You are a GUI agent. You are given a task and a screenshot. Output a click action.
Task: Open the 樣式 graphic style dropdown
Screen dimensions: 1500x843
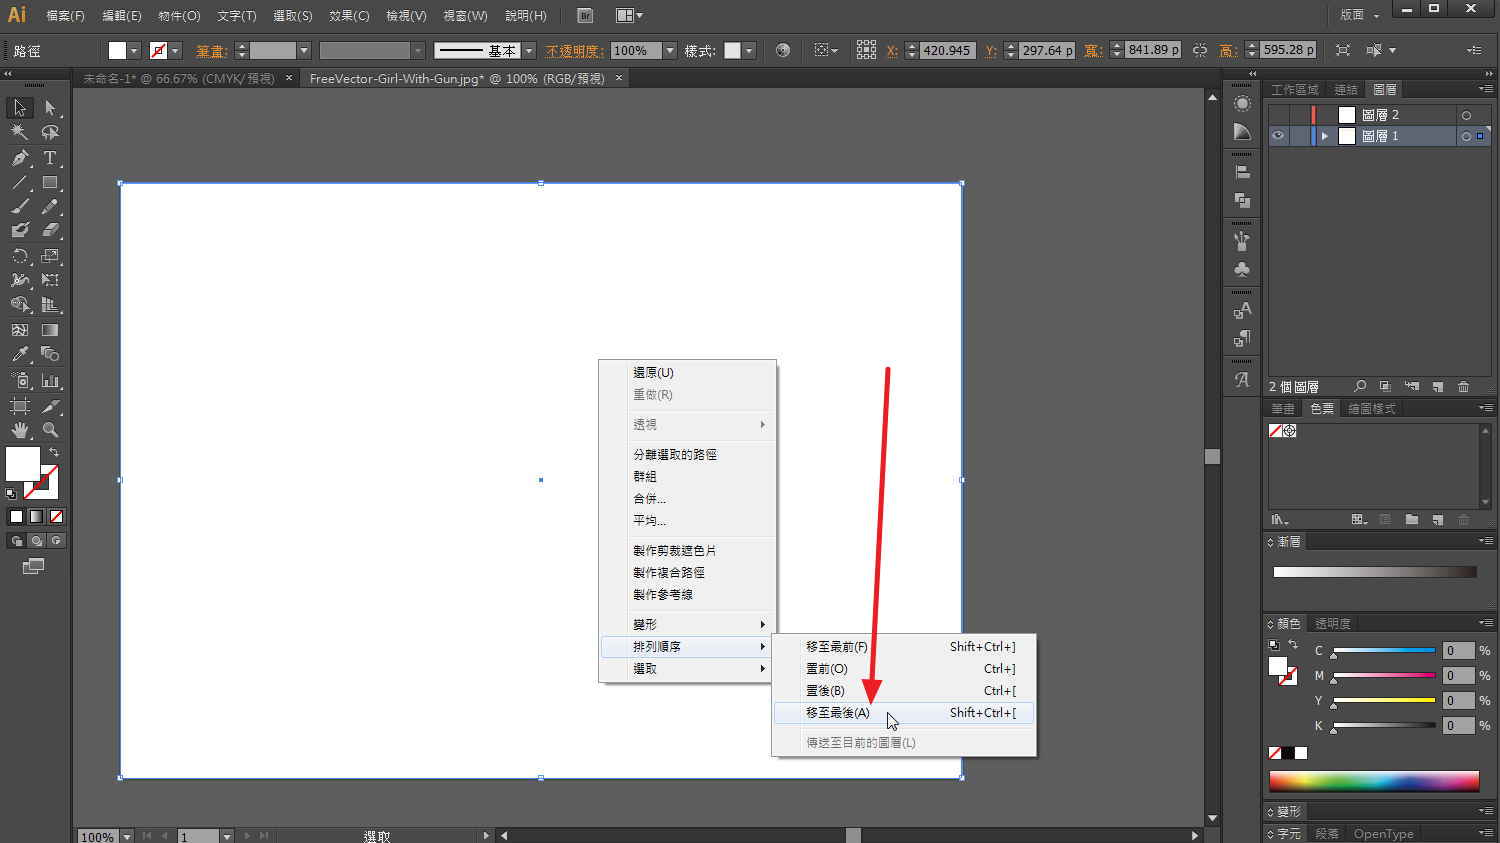pos(749,50)
